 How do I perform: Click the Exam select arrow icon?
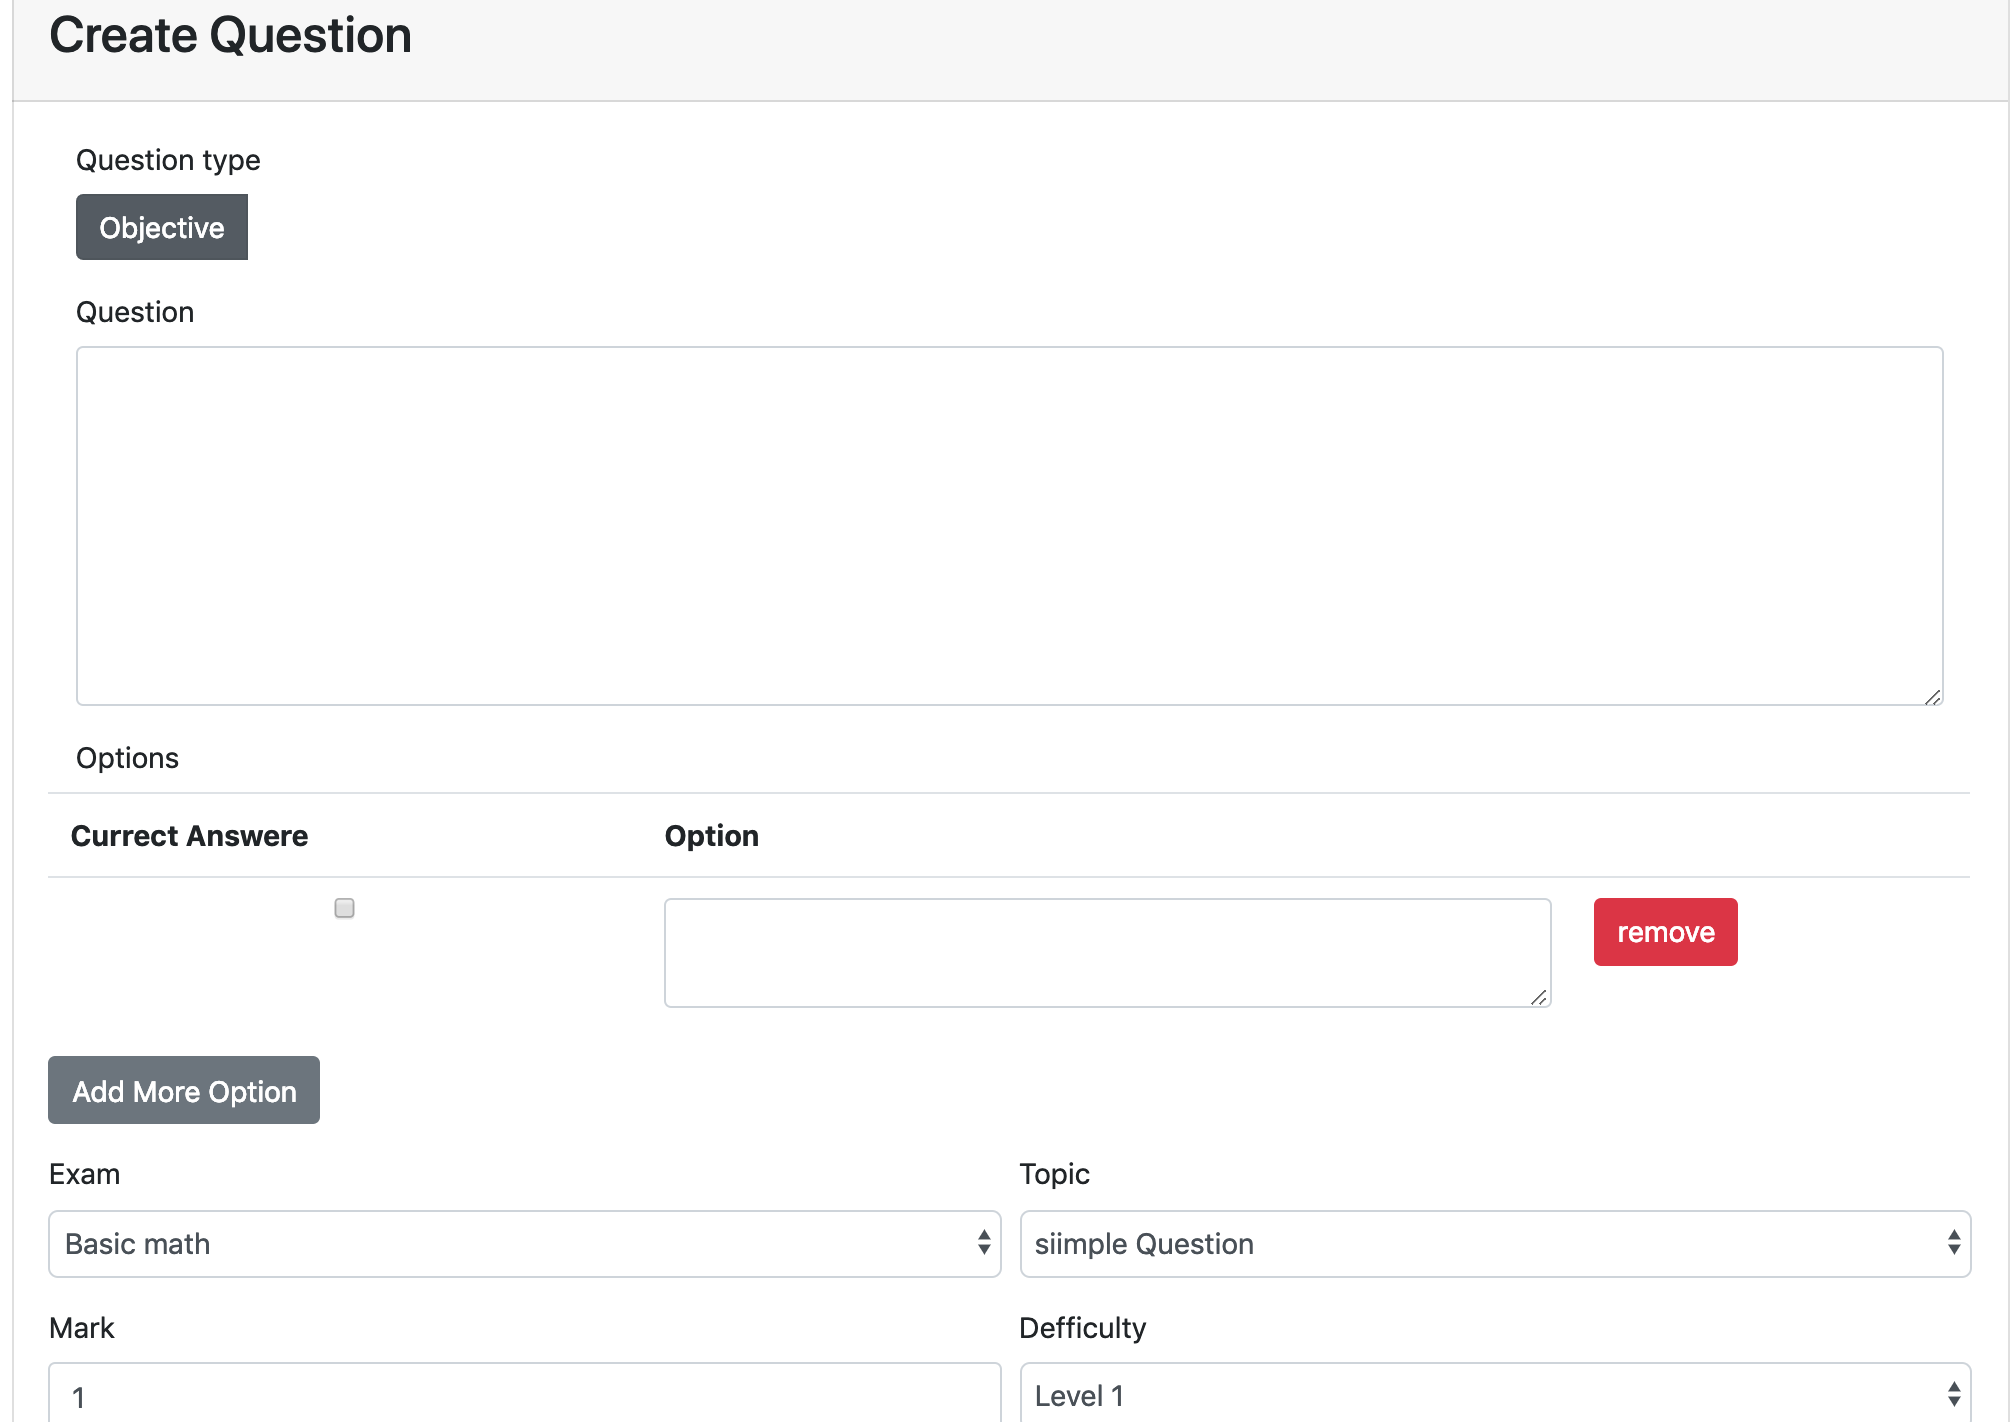984,1243
